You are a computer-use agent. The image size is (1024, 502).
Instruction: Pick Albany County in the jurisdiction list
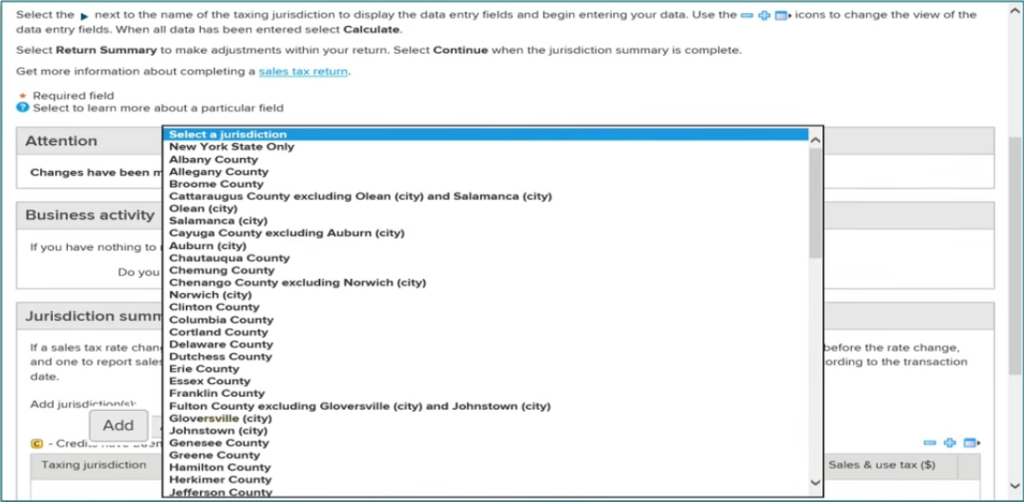pyautogui.click(x=485, y=159)
